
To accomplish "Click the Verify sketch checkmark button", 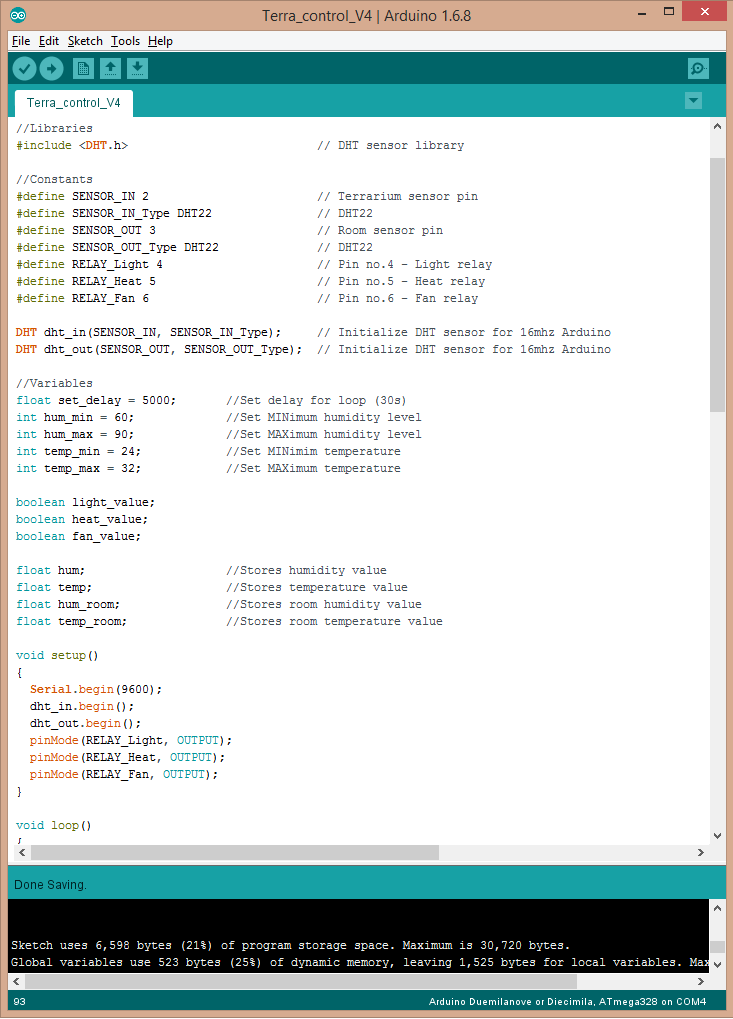I will coord(25,68).
